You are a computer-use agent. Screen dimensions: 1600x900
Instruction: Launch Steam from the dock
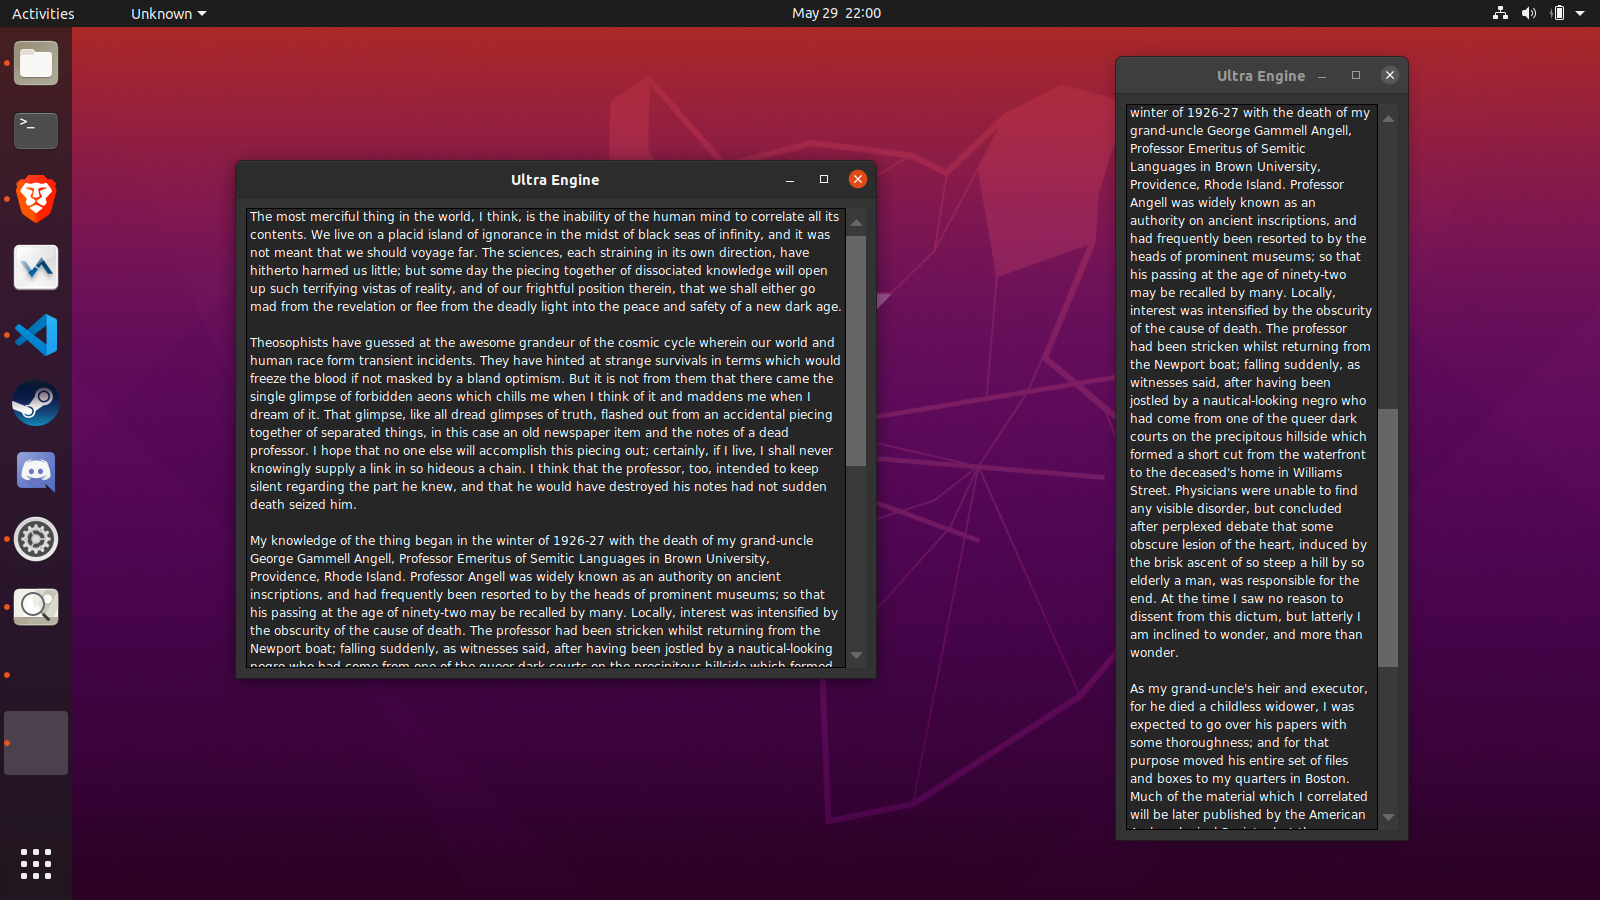tap(36, 403)
